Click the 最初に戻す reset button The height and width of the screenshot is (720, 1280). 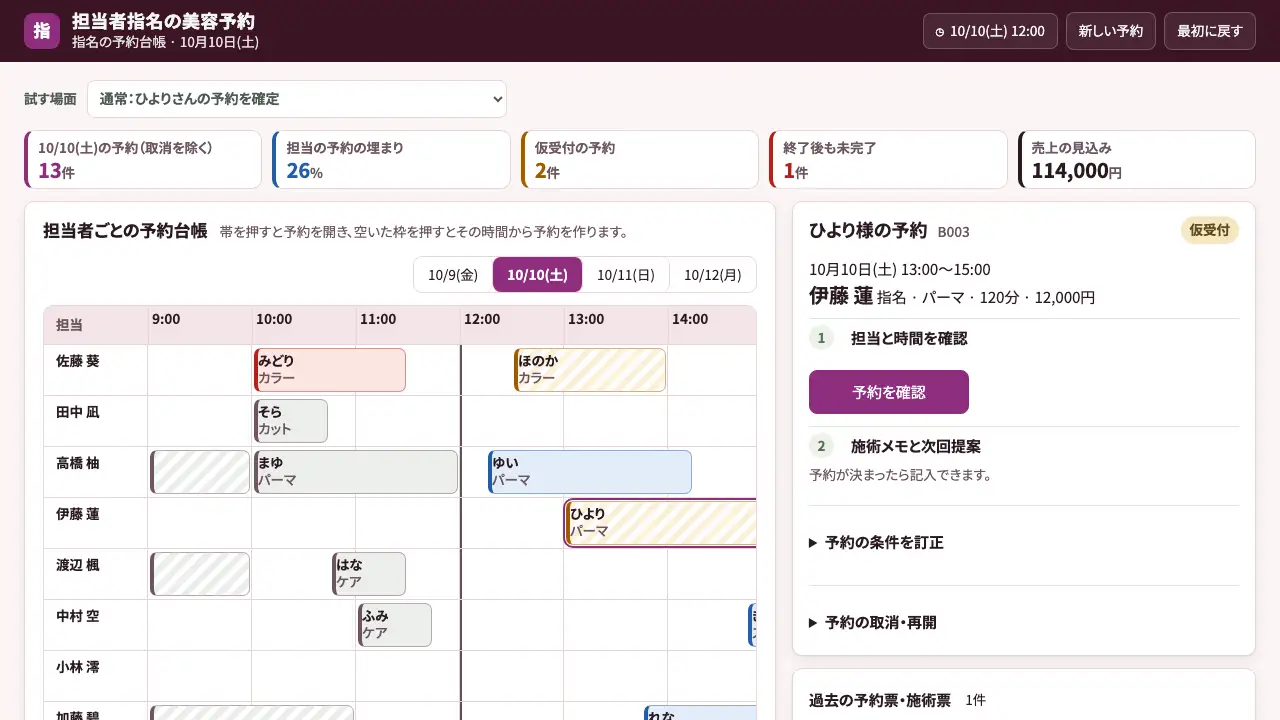pos(1210,31)
